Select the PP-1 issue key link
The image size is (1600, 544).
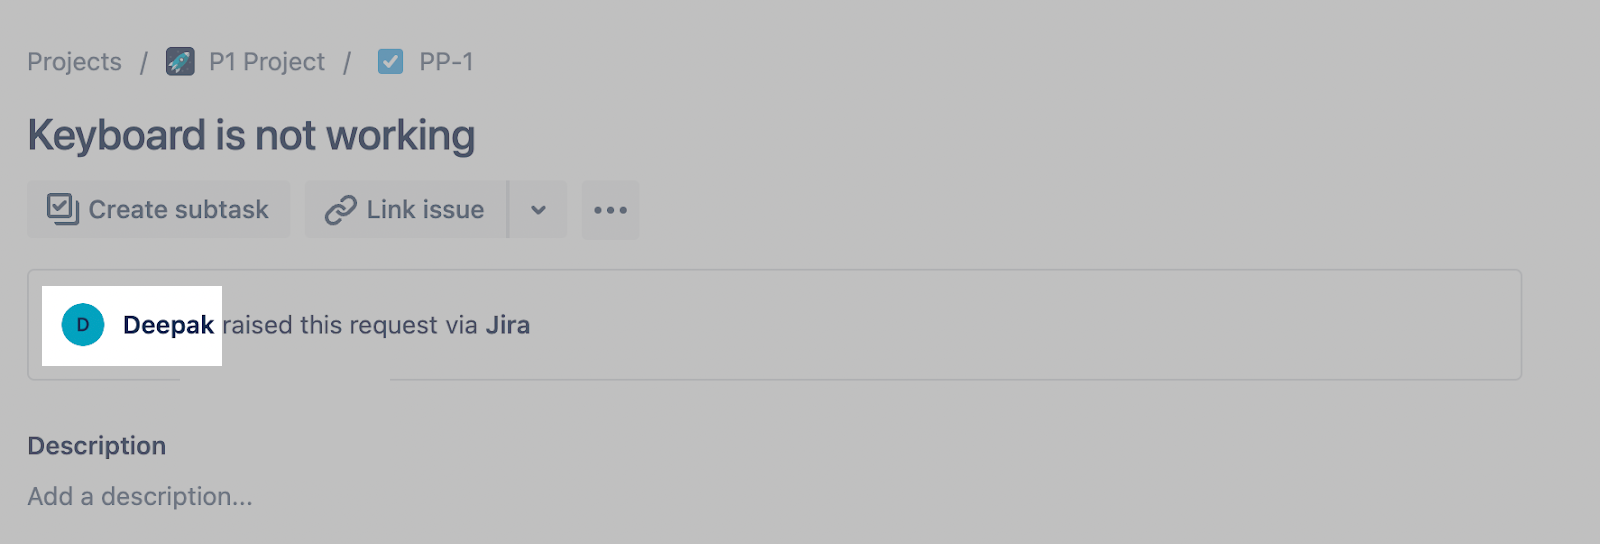(446, 62)
